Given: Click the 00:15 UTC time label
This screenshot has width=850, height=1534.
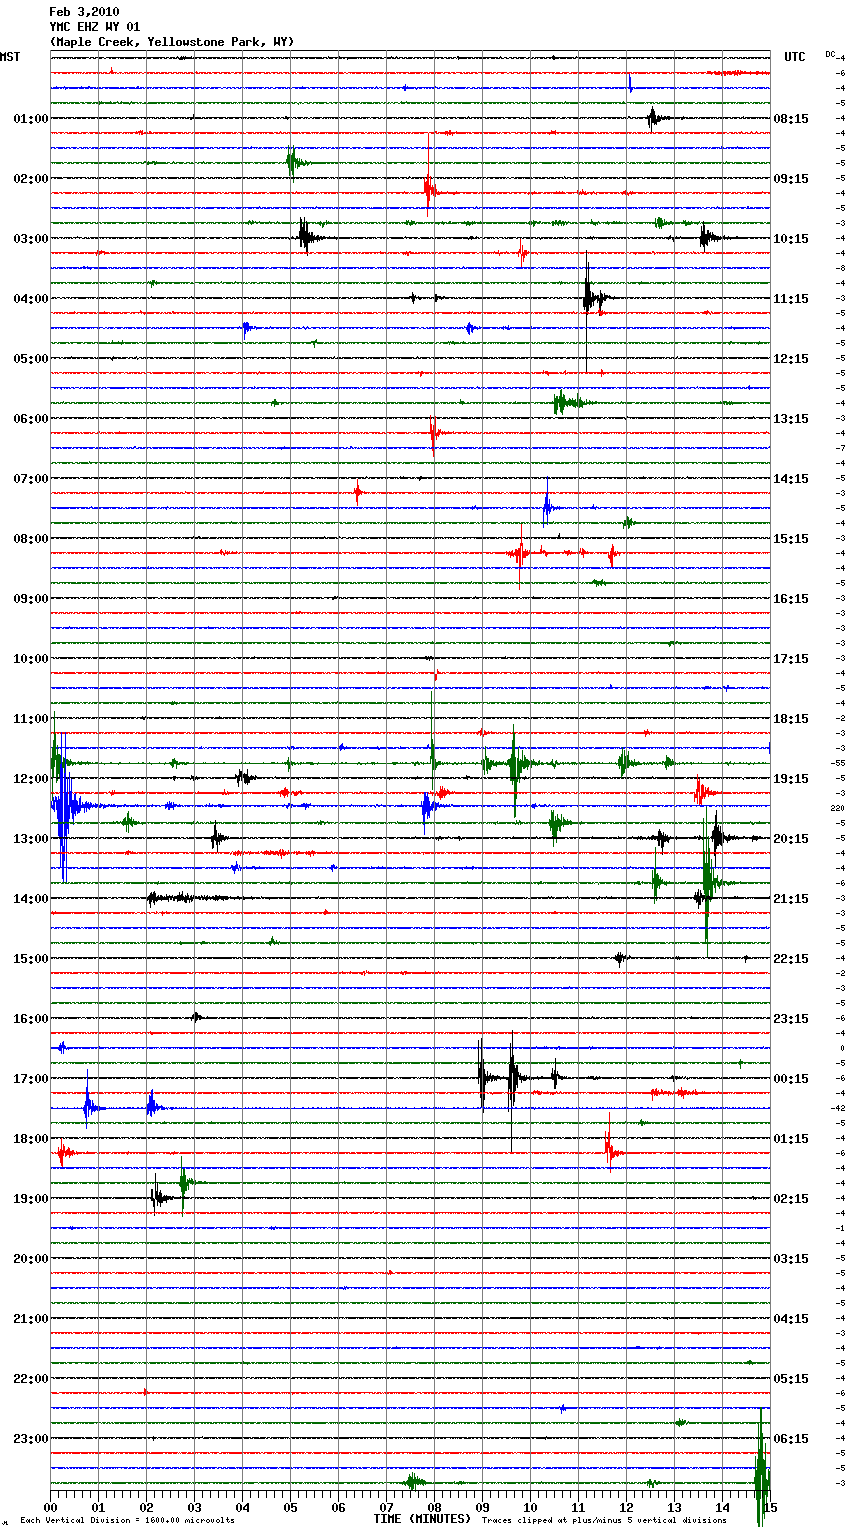Looking at the screenshot, I should click(791, 1079).
